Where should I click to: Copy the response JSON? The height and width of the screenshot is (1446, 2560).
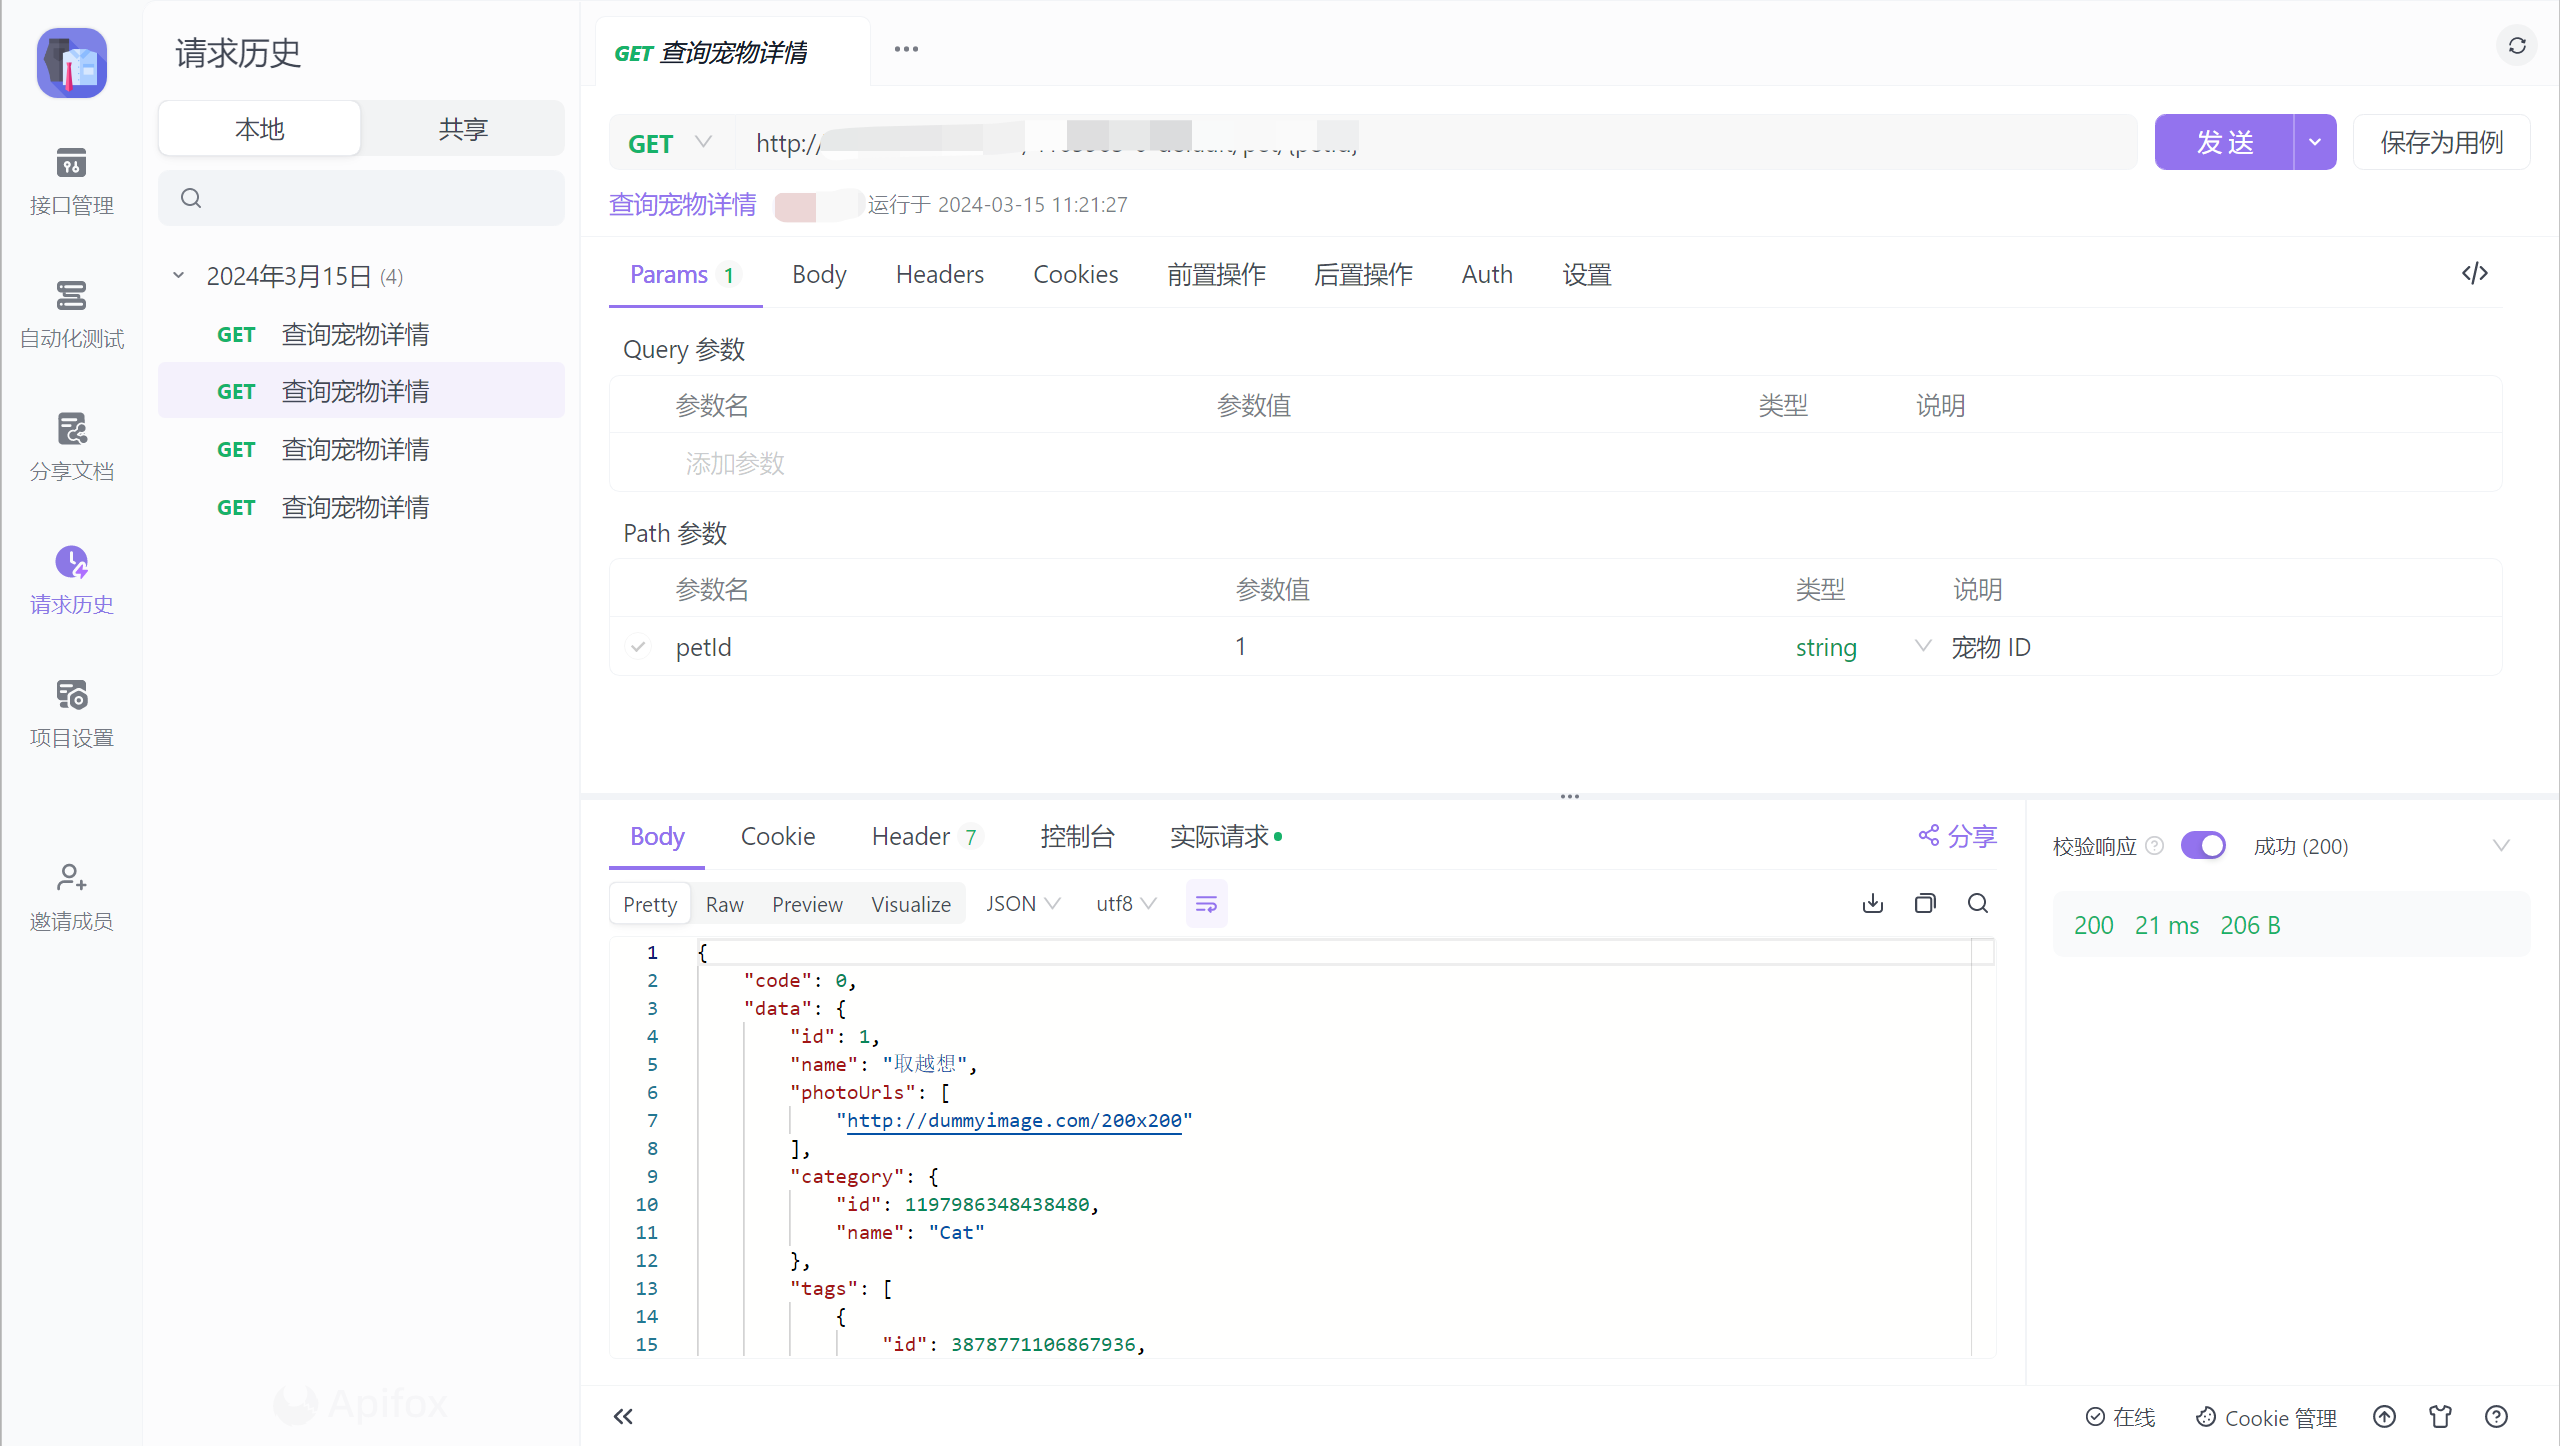point(1925,903)
